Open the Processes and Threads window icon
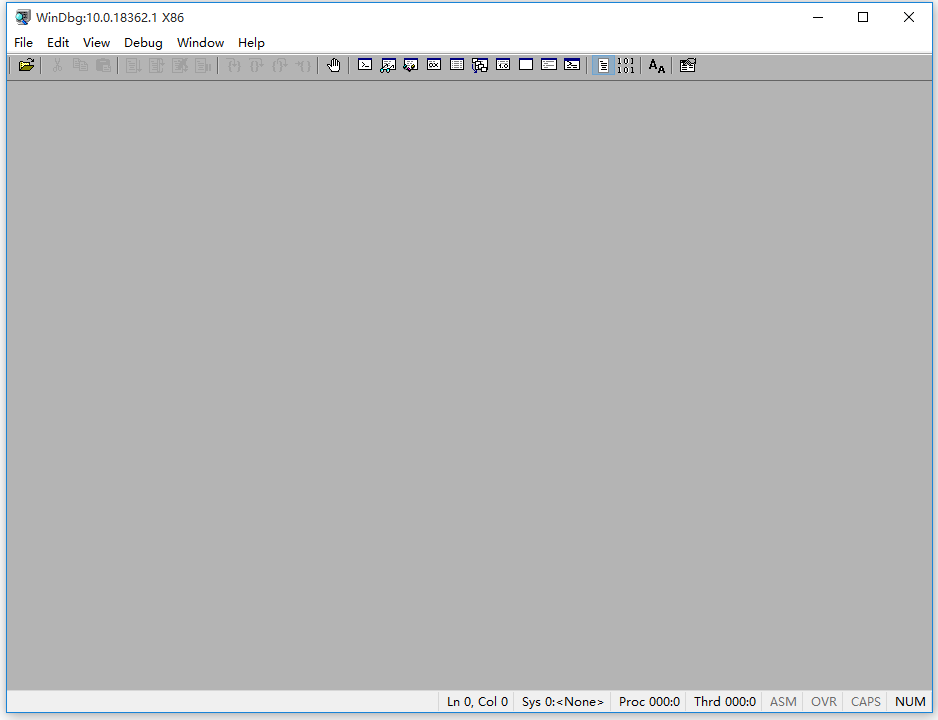The width and height of the screenshot is (938, 720). click(x=549, y=65)
